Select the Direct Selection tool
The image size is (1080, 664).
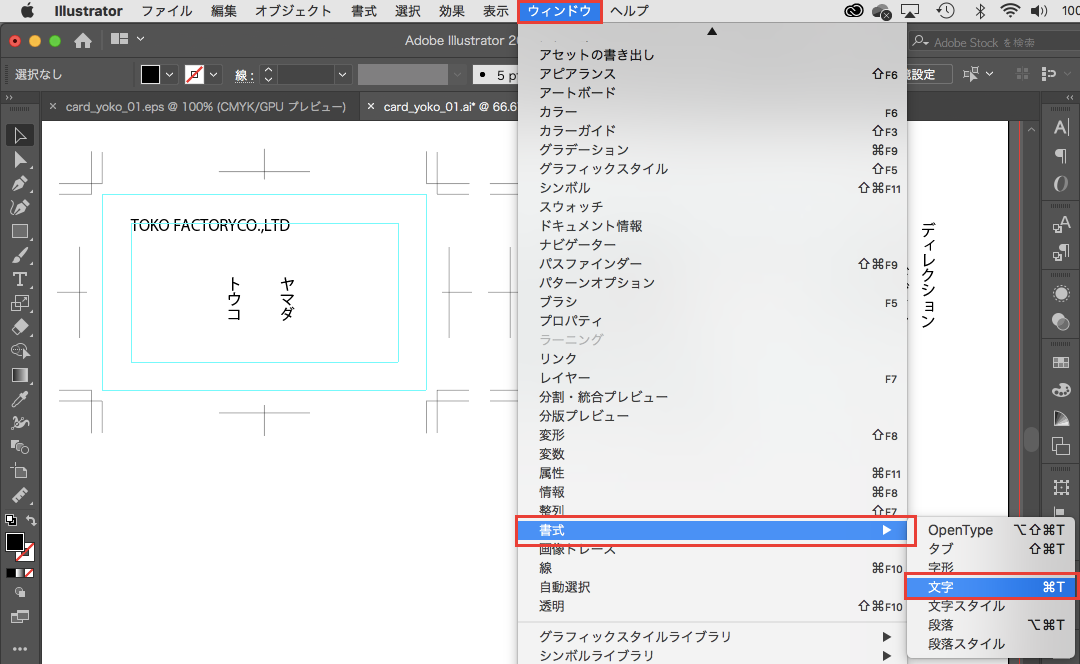pyautogui.click(x=19, y=160)
